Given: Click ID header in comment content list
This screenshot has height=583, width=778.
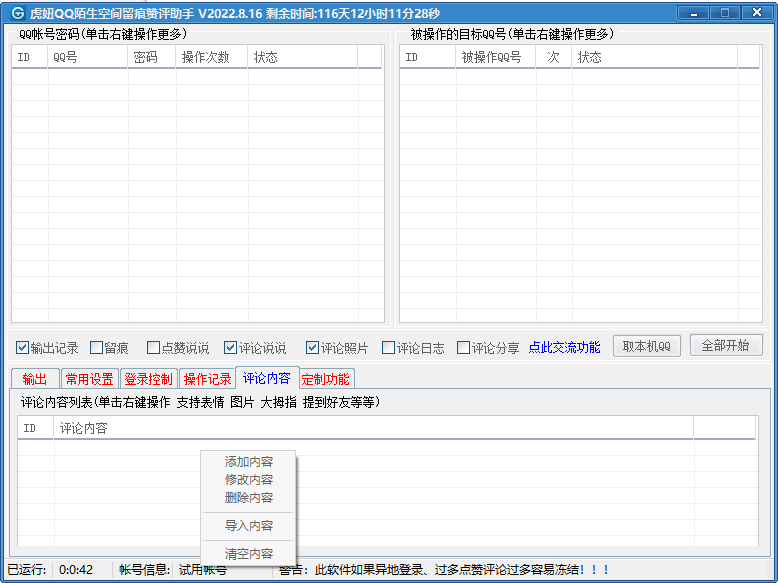Looking at the screenshot, I should pos(36,428).
